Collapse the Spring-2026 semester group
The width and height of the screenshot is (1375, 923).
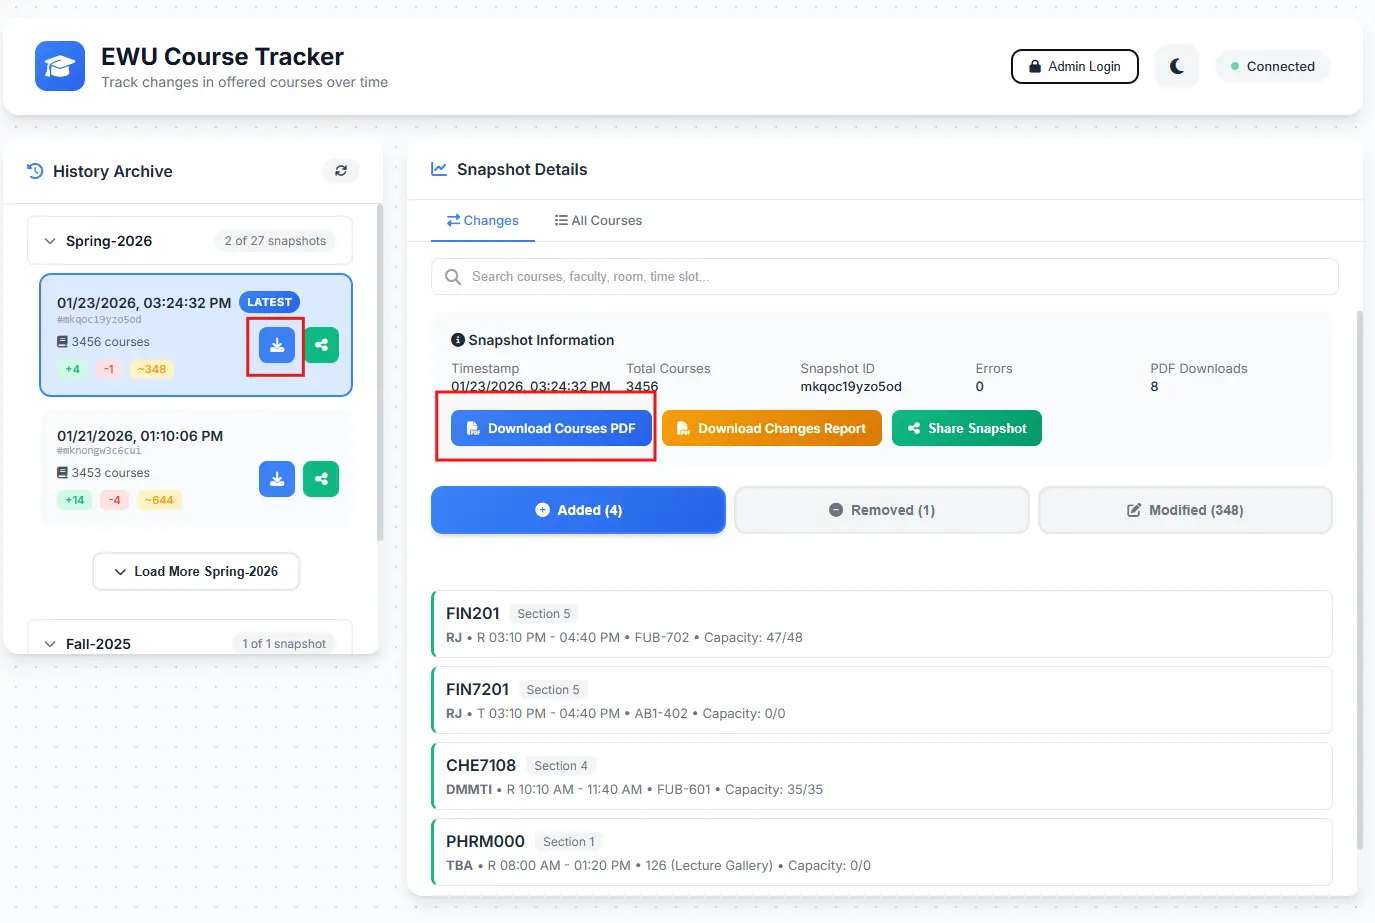50,241
